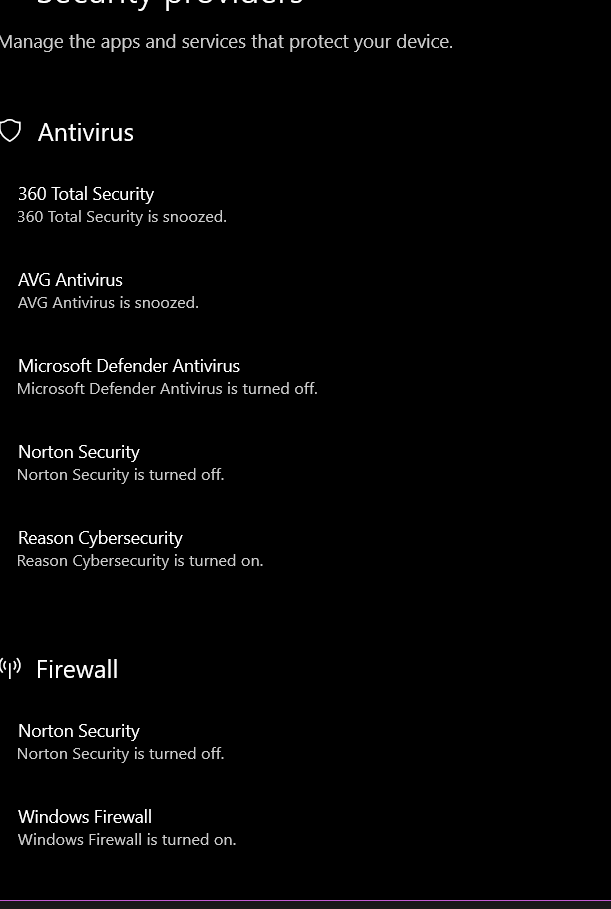The height and width of the screenshot is (909, 611).
Task: Select the Antivirus section heading
Action: [86, 133]
